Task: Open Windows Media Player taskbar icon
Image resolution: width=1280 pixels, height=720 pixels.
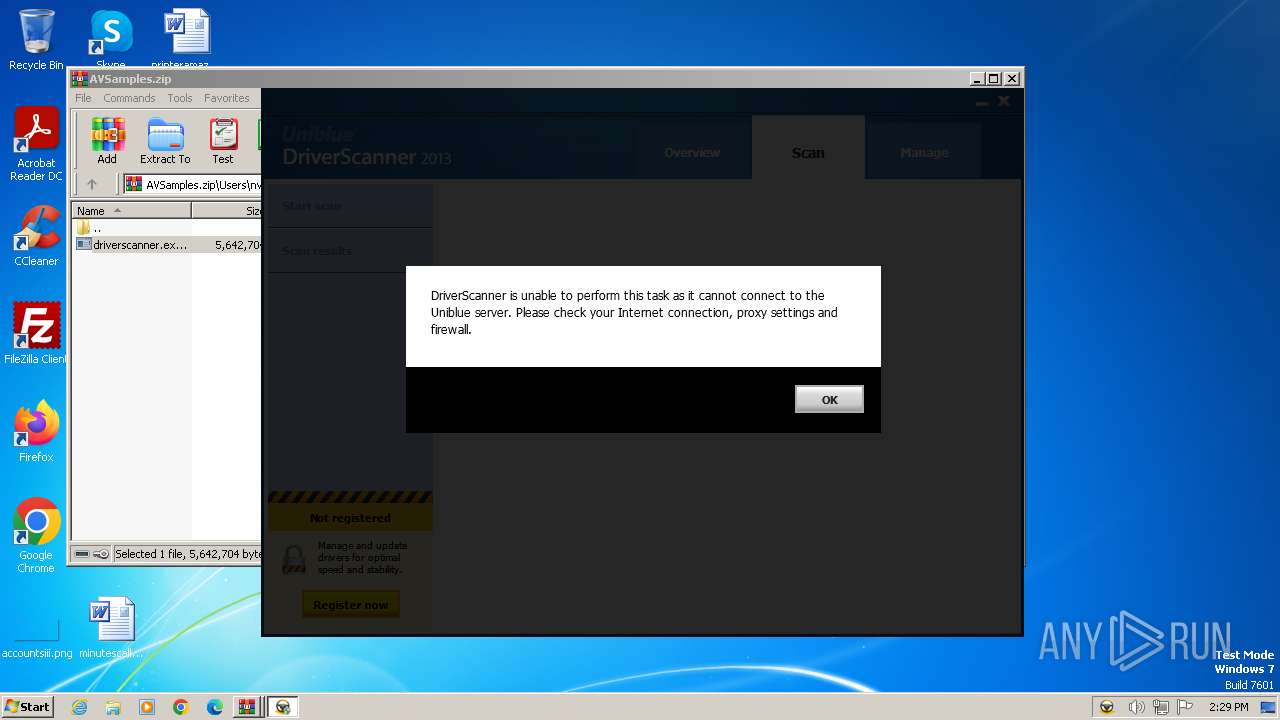Action: (x=147, y=707)
